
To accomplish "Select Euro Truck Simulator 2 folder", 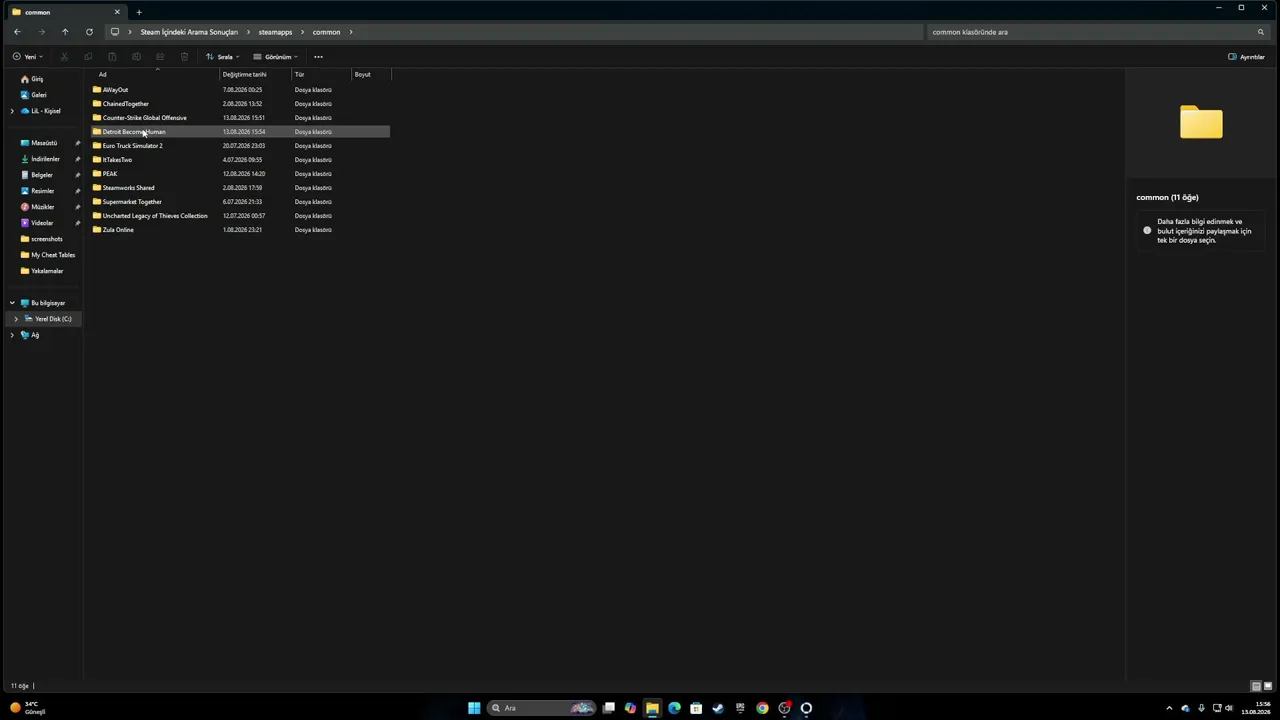I will pos(240,146).
